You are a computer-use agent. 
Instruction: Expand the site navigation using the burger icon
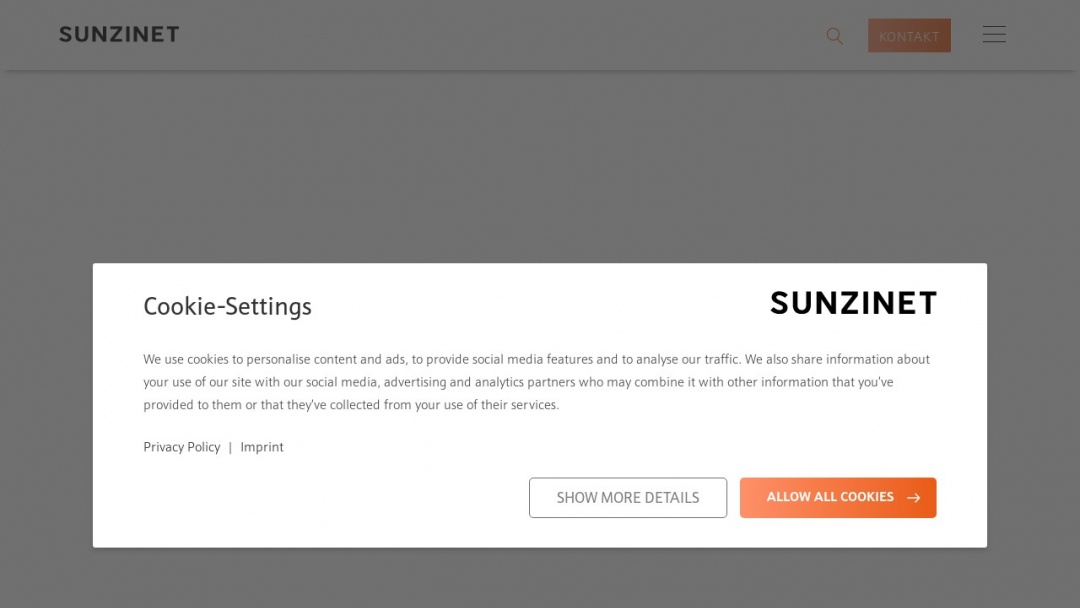pos(994,34)
